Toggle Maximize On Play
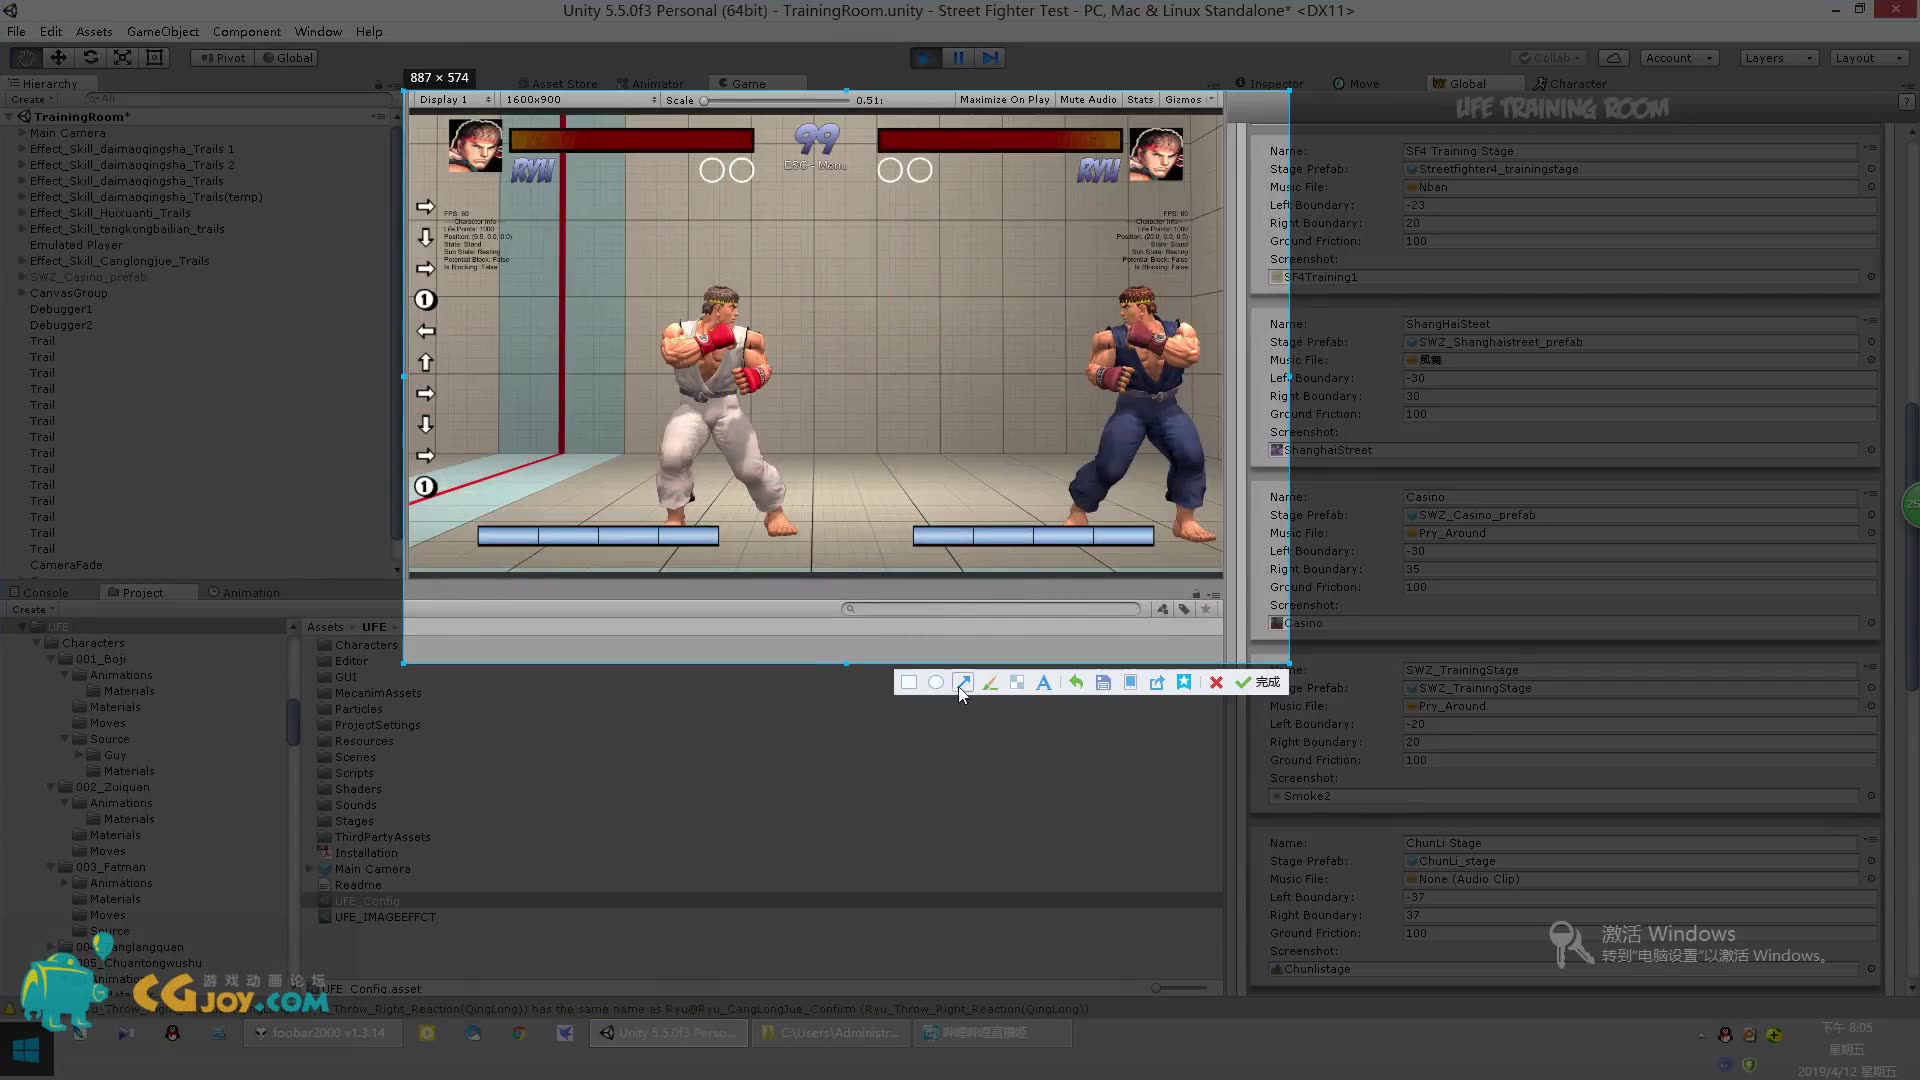Image resolution: width=1920 pixels, height=1080 pixels. coord(1004,100)
